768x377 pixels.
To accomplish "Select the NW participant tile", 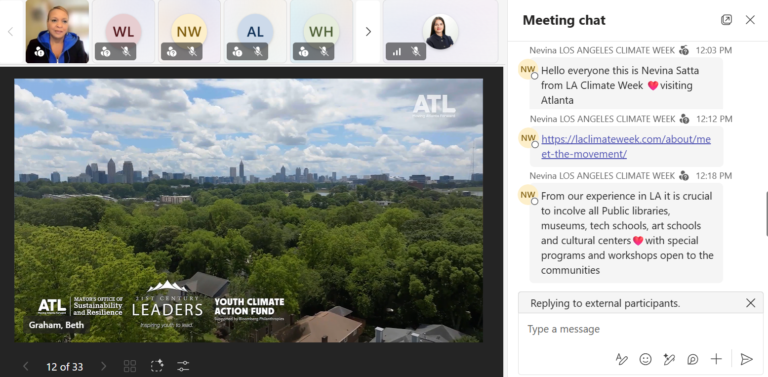I will [x=189, y=32].
